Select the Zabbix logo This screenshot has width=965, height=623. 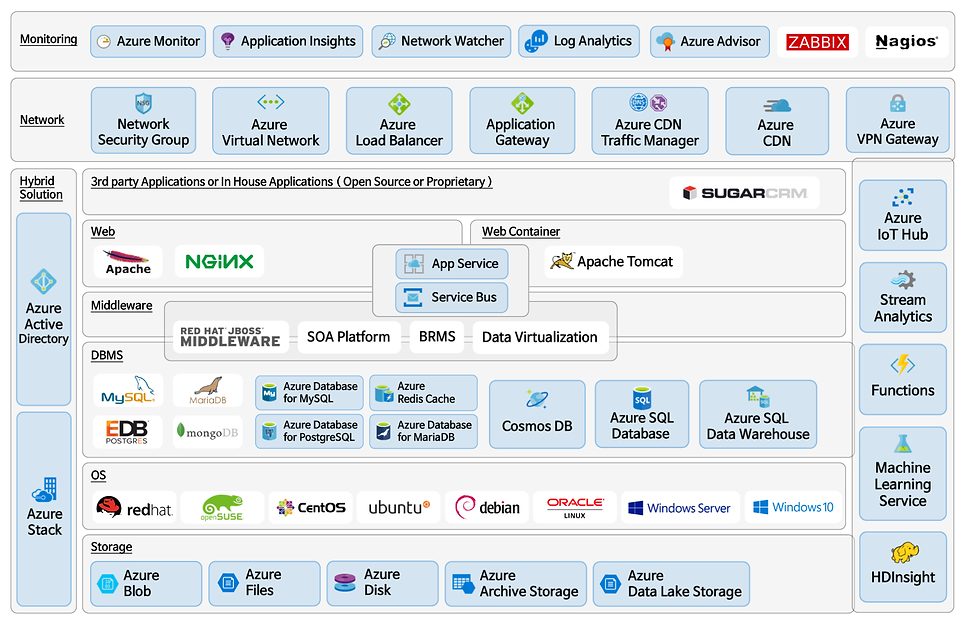817,42
